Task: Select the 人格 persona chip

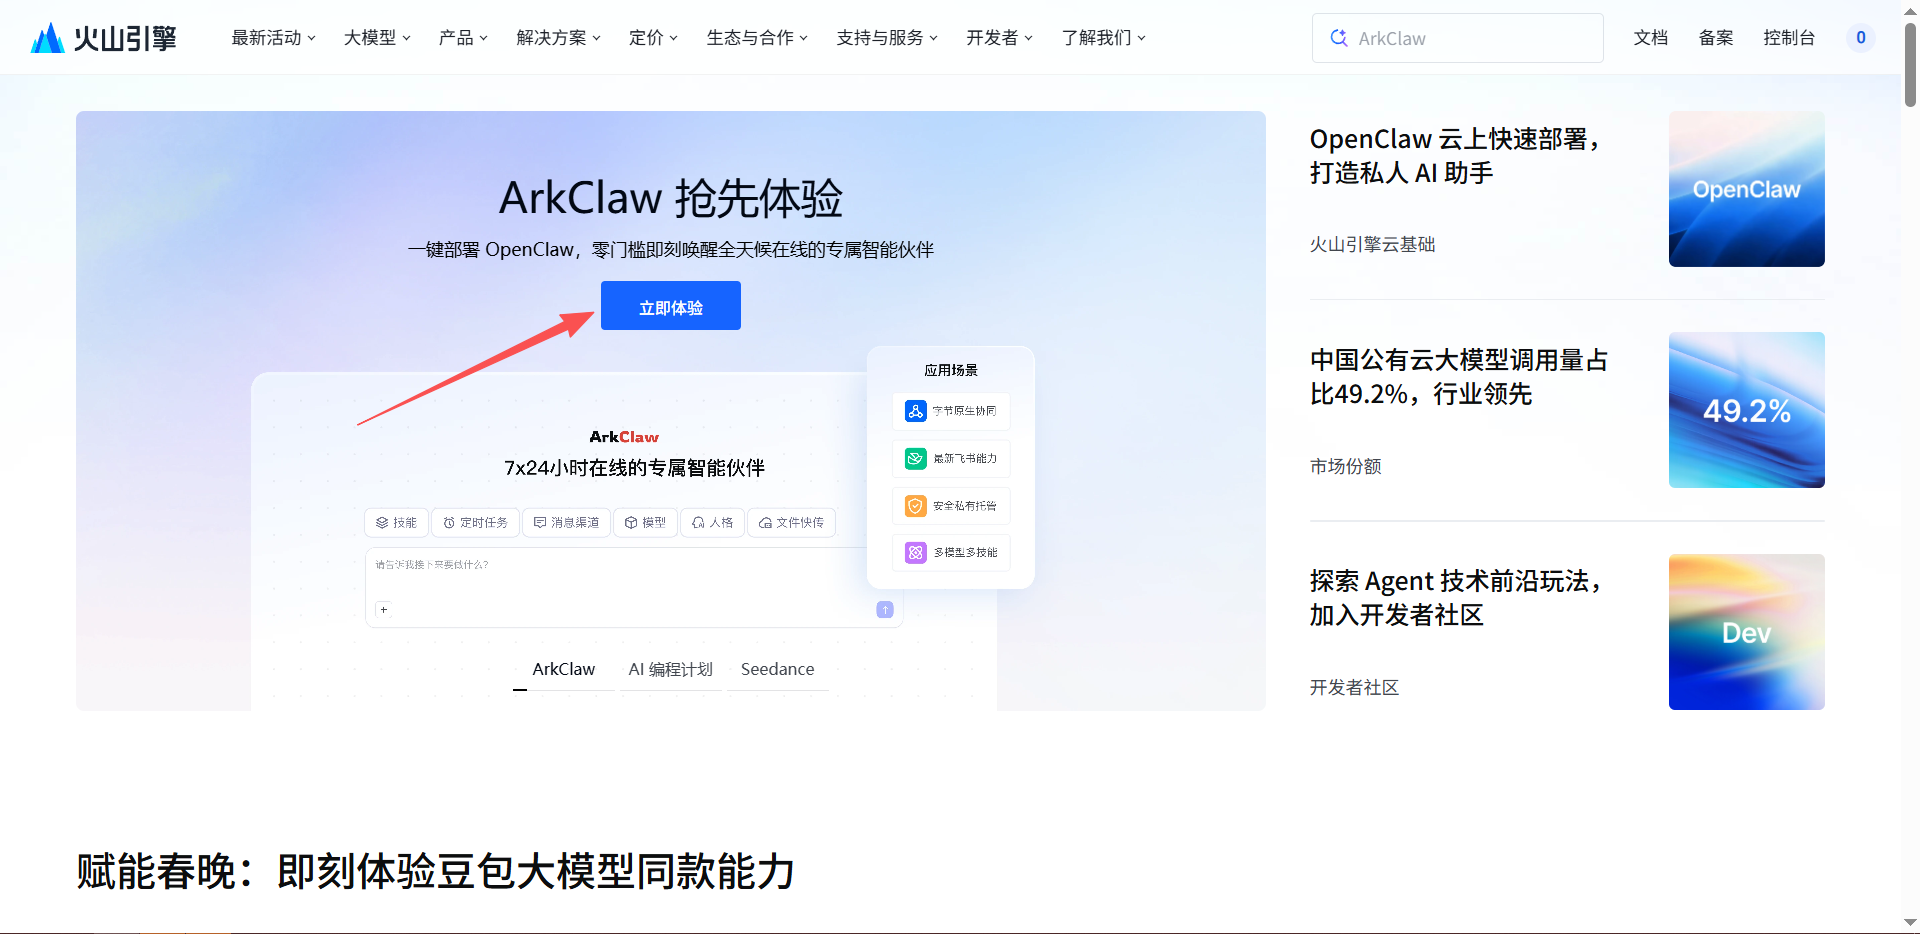Action: [712, 522]
